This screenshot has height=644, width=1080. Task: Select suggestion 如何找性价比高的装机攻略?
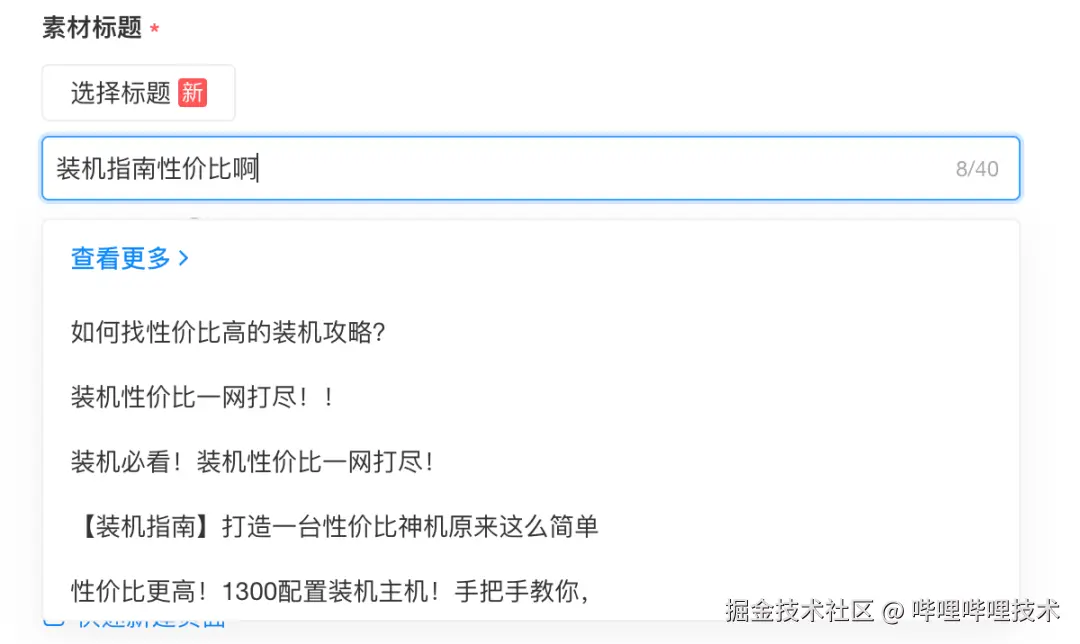[228, 333]
